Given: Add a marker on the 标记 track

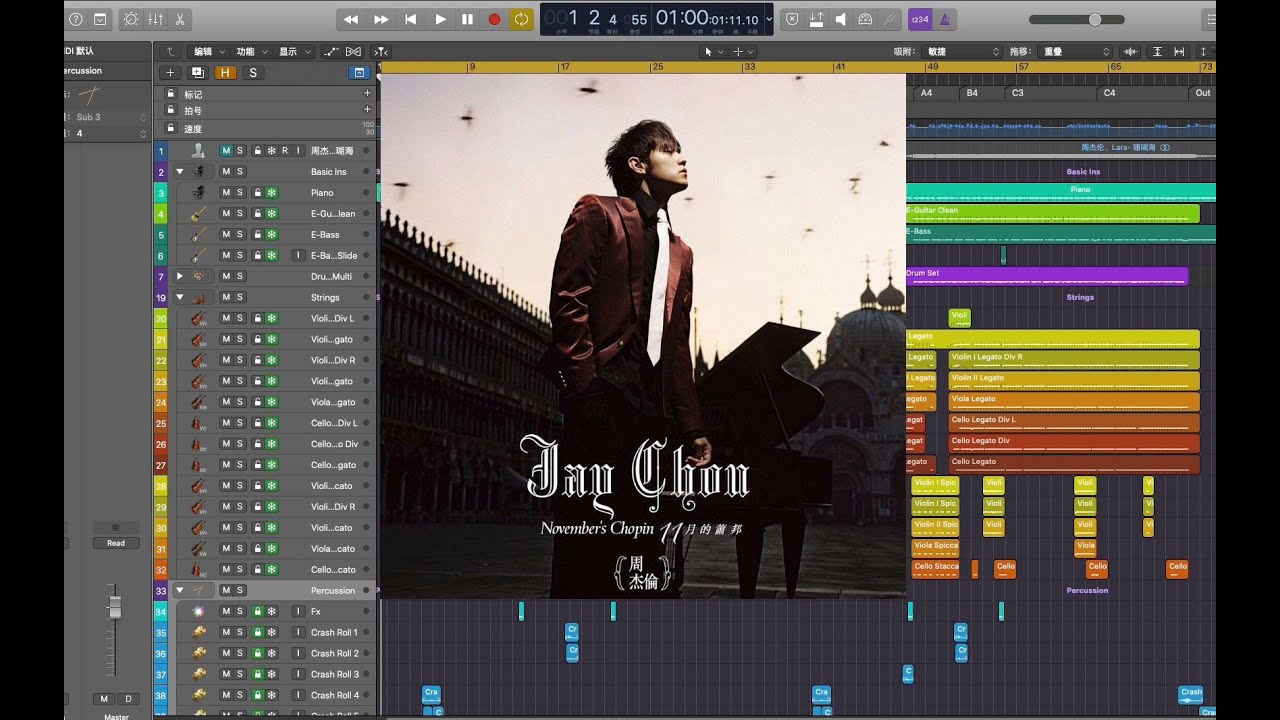Looking at the screenshot, I should click(367, 93).
